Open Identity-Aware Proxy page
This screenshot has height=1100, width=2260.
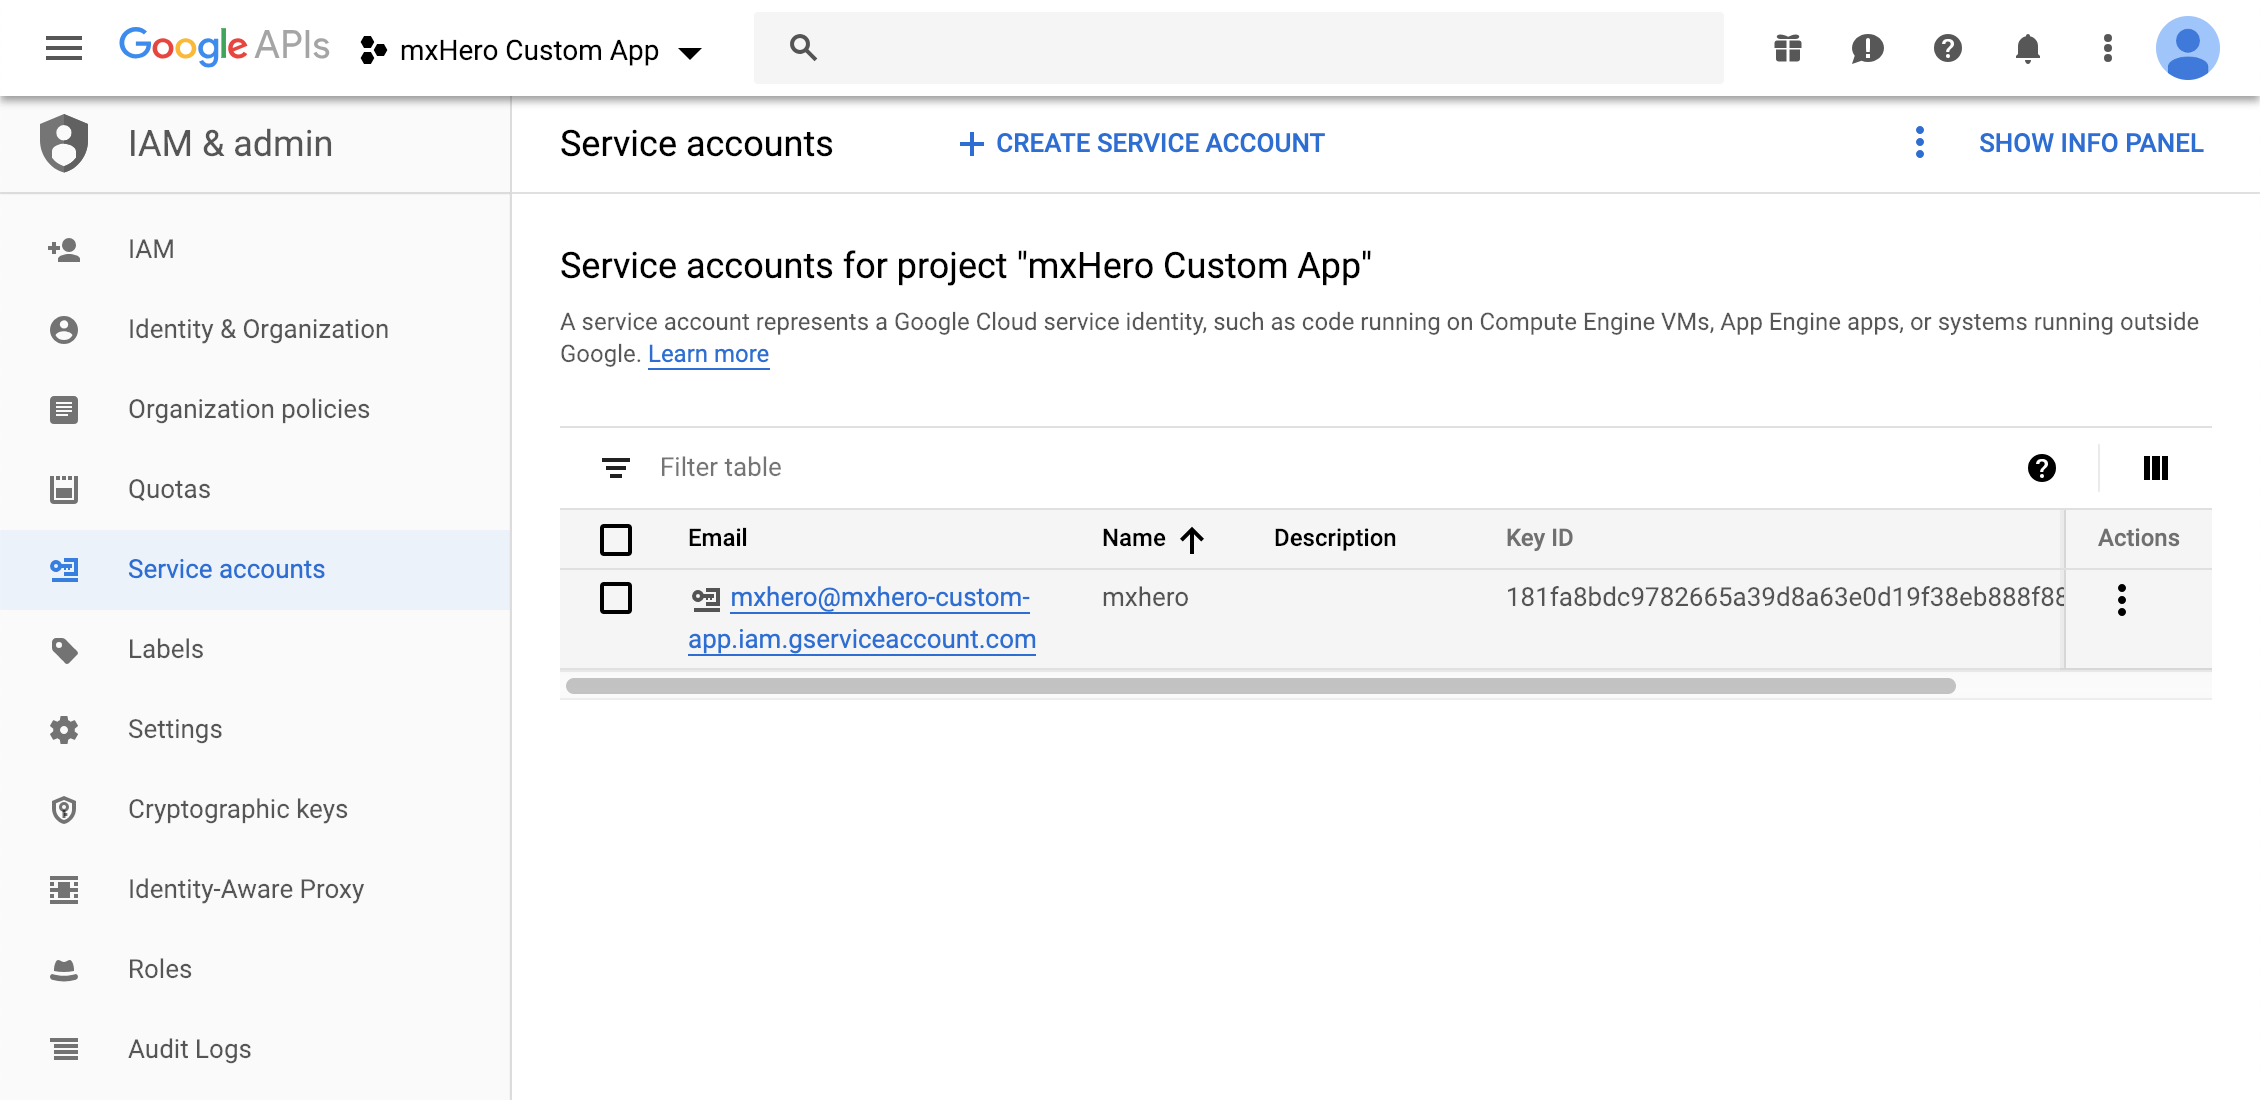255,889
